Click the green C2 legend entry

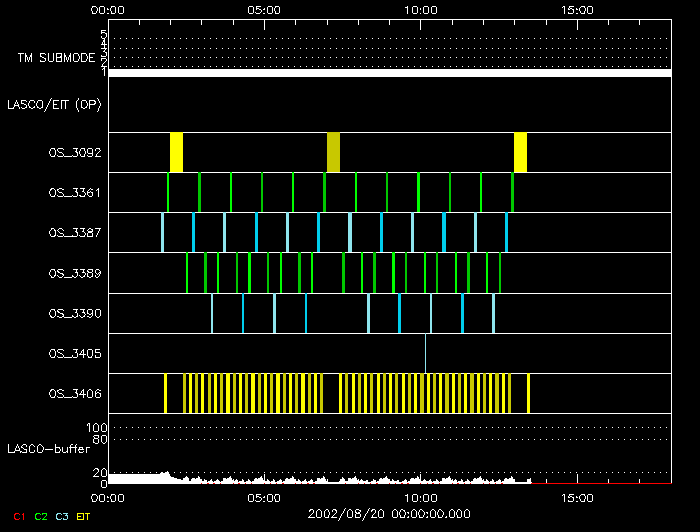coord(40,516)
